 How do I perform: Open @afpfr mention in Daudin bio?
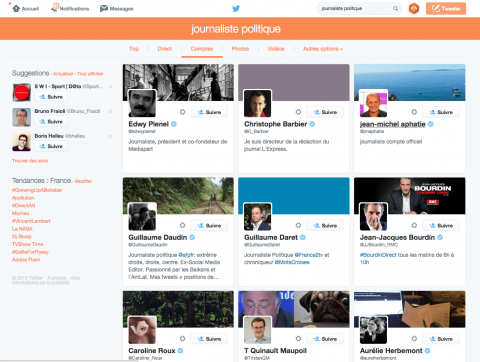(186, 255)
